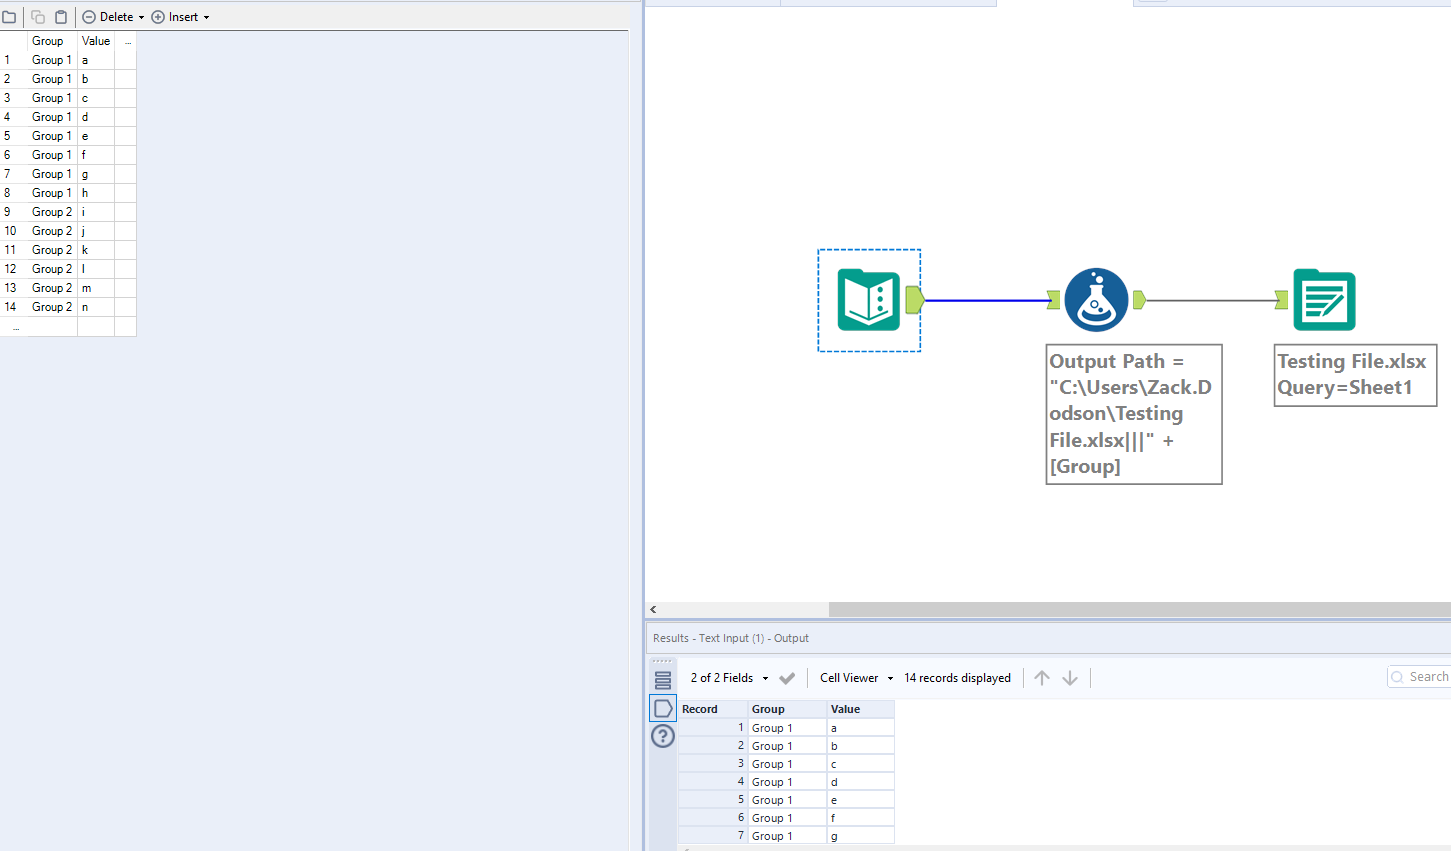Navigate up a record with the up arrow
Image resolution: width=1451 pixels, height=851 pixels.
pos(1042,677)
